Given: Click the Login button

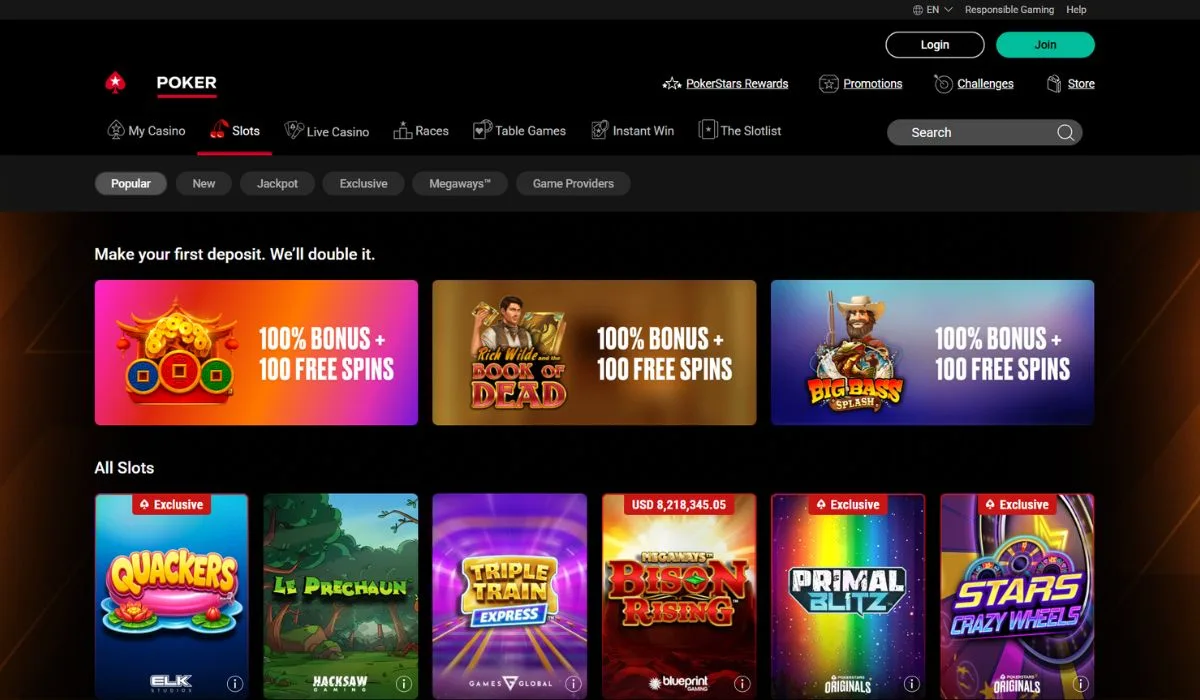Looking at the screenshot, I should pyautogui.click(x=935, y=45).
